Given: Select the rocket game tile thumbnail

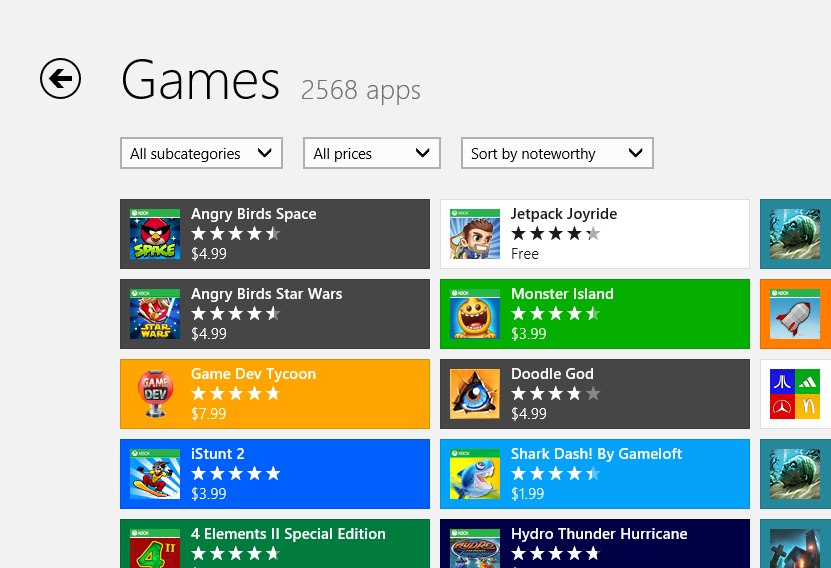Looking at the screenshot, I should [795, 314].
